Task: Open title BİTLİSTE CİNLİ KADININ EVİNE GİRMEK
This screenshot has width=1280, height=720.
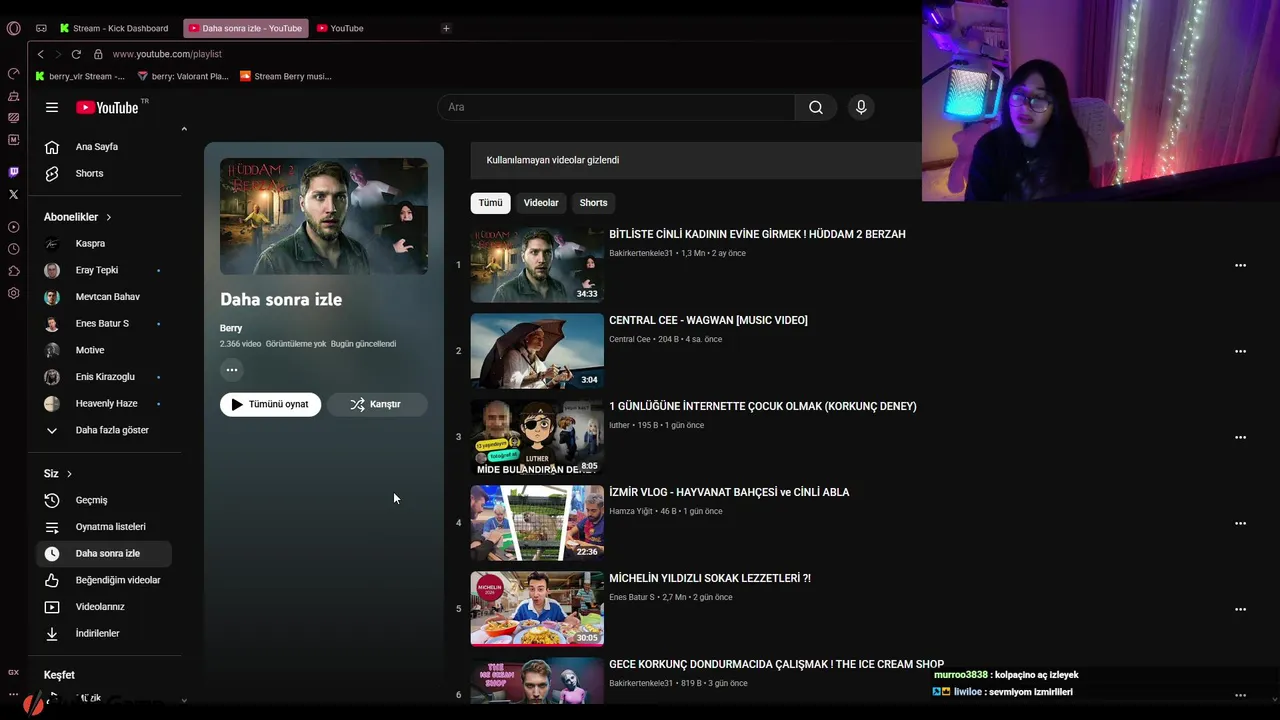Action: point(757,234)
